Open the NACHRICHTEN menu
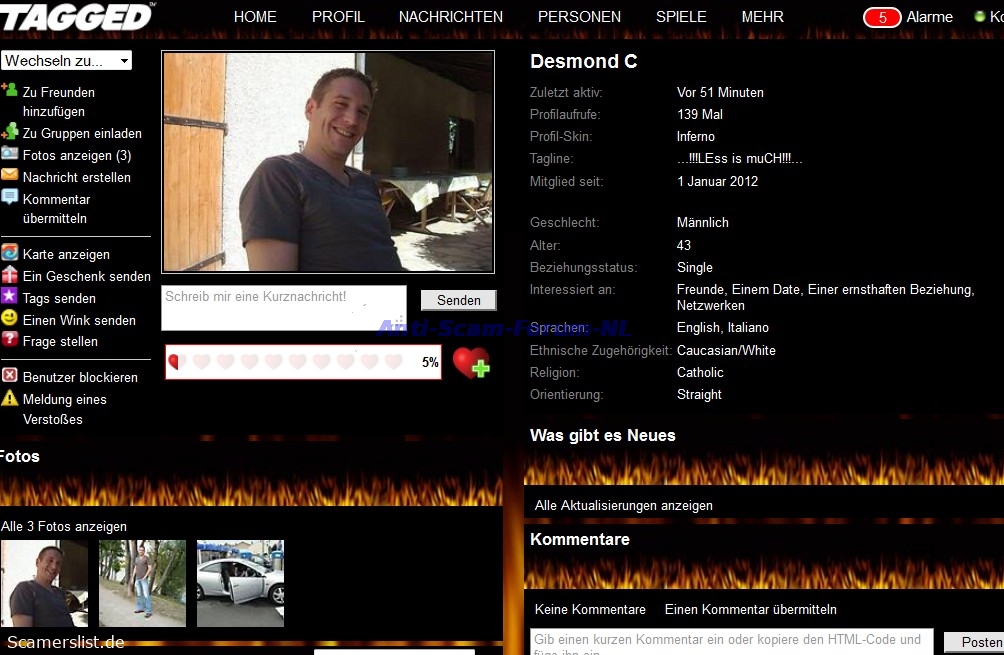 pyautogui.click(x=451, y=17)
